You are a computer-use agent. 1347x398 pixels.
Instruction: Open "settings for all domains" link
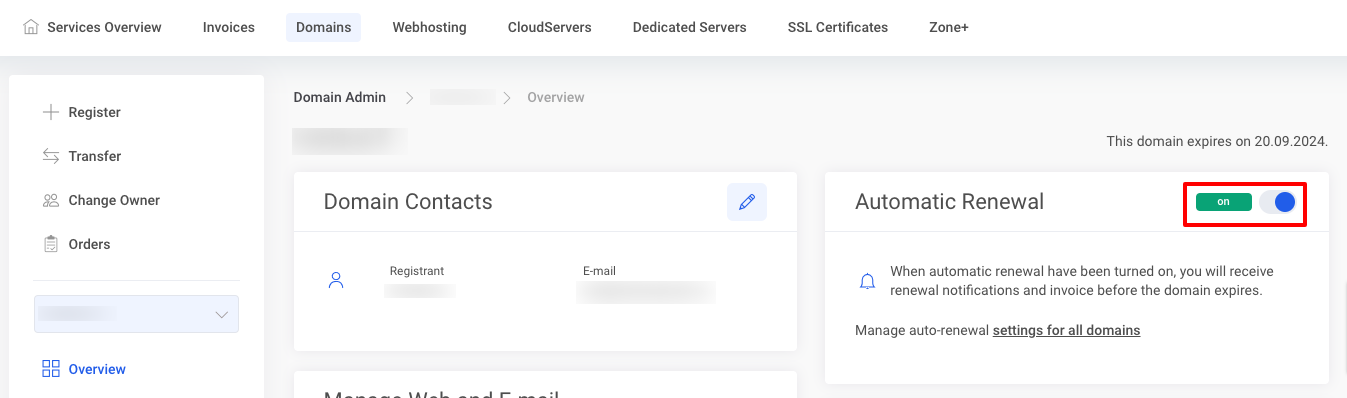pos(1067,330)
